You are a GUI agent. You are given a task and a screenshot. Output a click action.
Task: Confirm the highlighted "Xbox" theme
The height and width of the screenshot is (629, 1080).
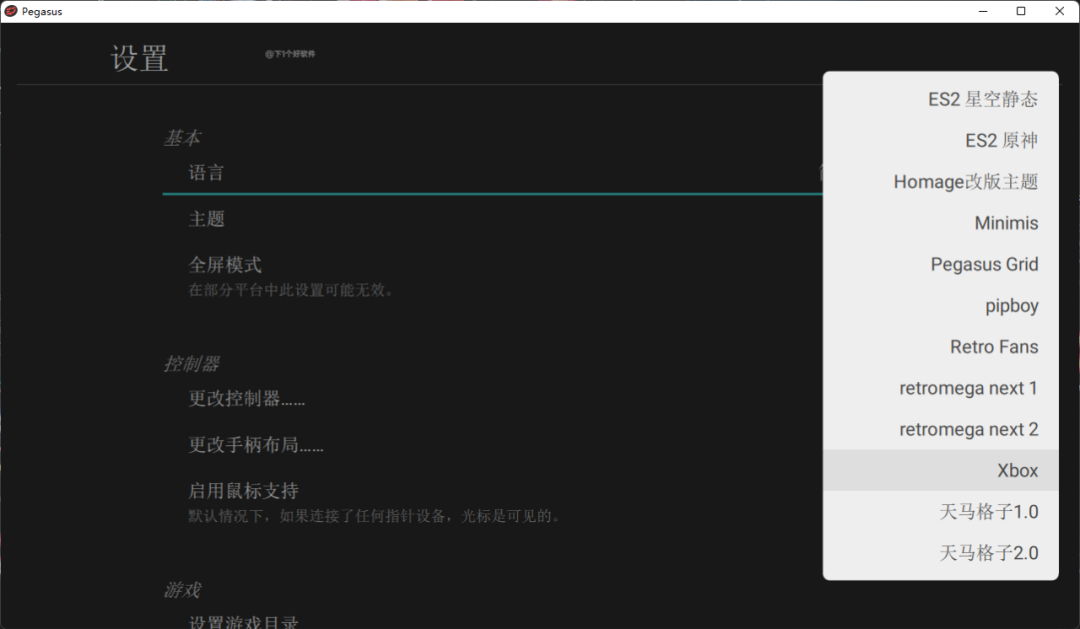coord(1018,470)
